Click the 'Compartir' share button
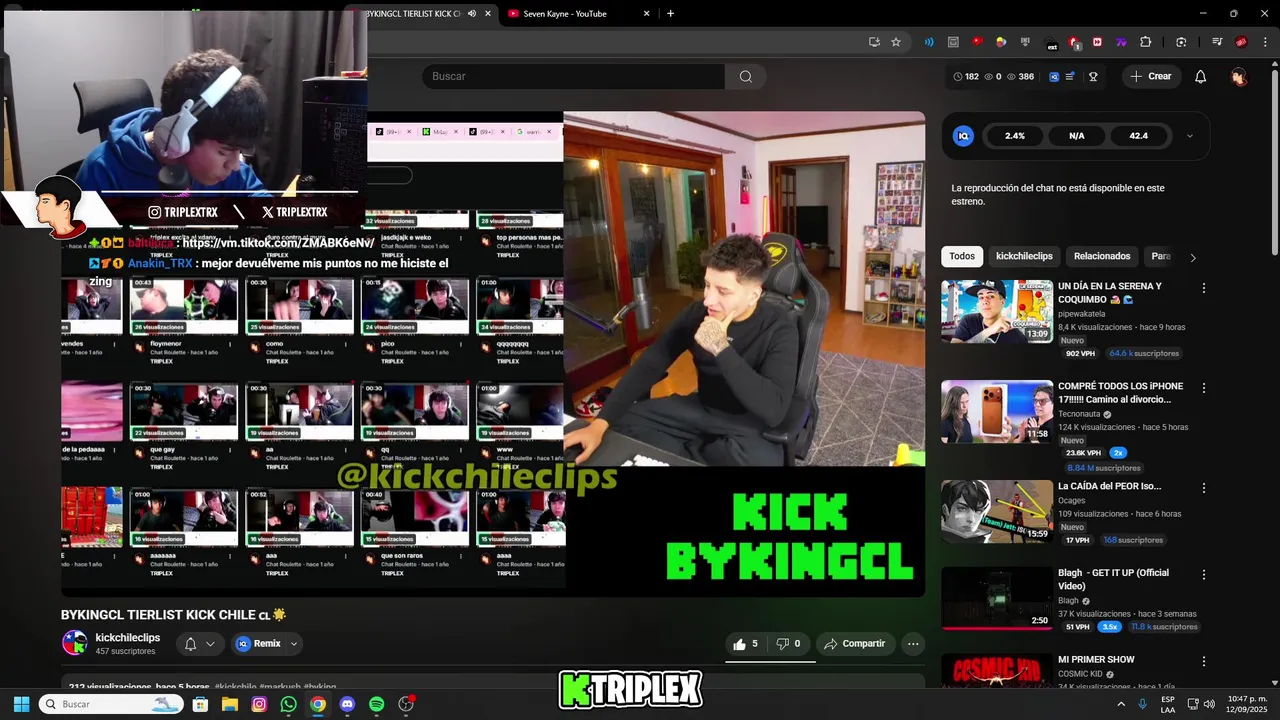 [x=855, y=644]
